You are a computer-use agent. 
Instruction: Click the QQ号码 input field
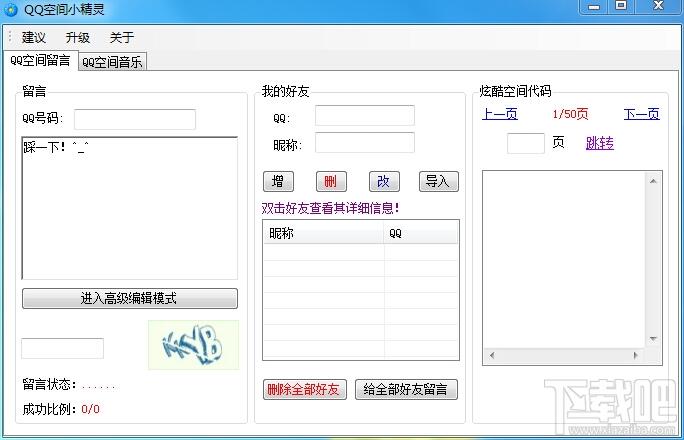135,119
